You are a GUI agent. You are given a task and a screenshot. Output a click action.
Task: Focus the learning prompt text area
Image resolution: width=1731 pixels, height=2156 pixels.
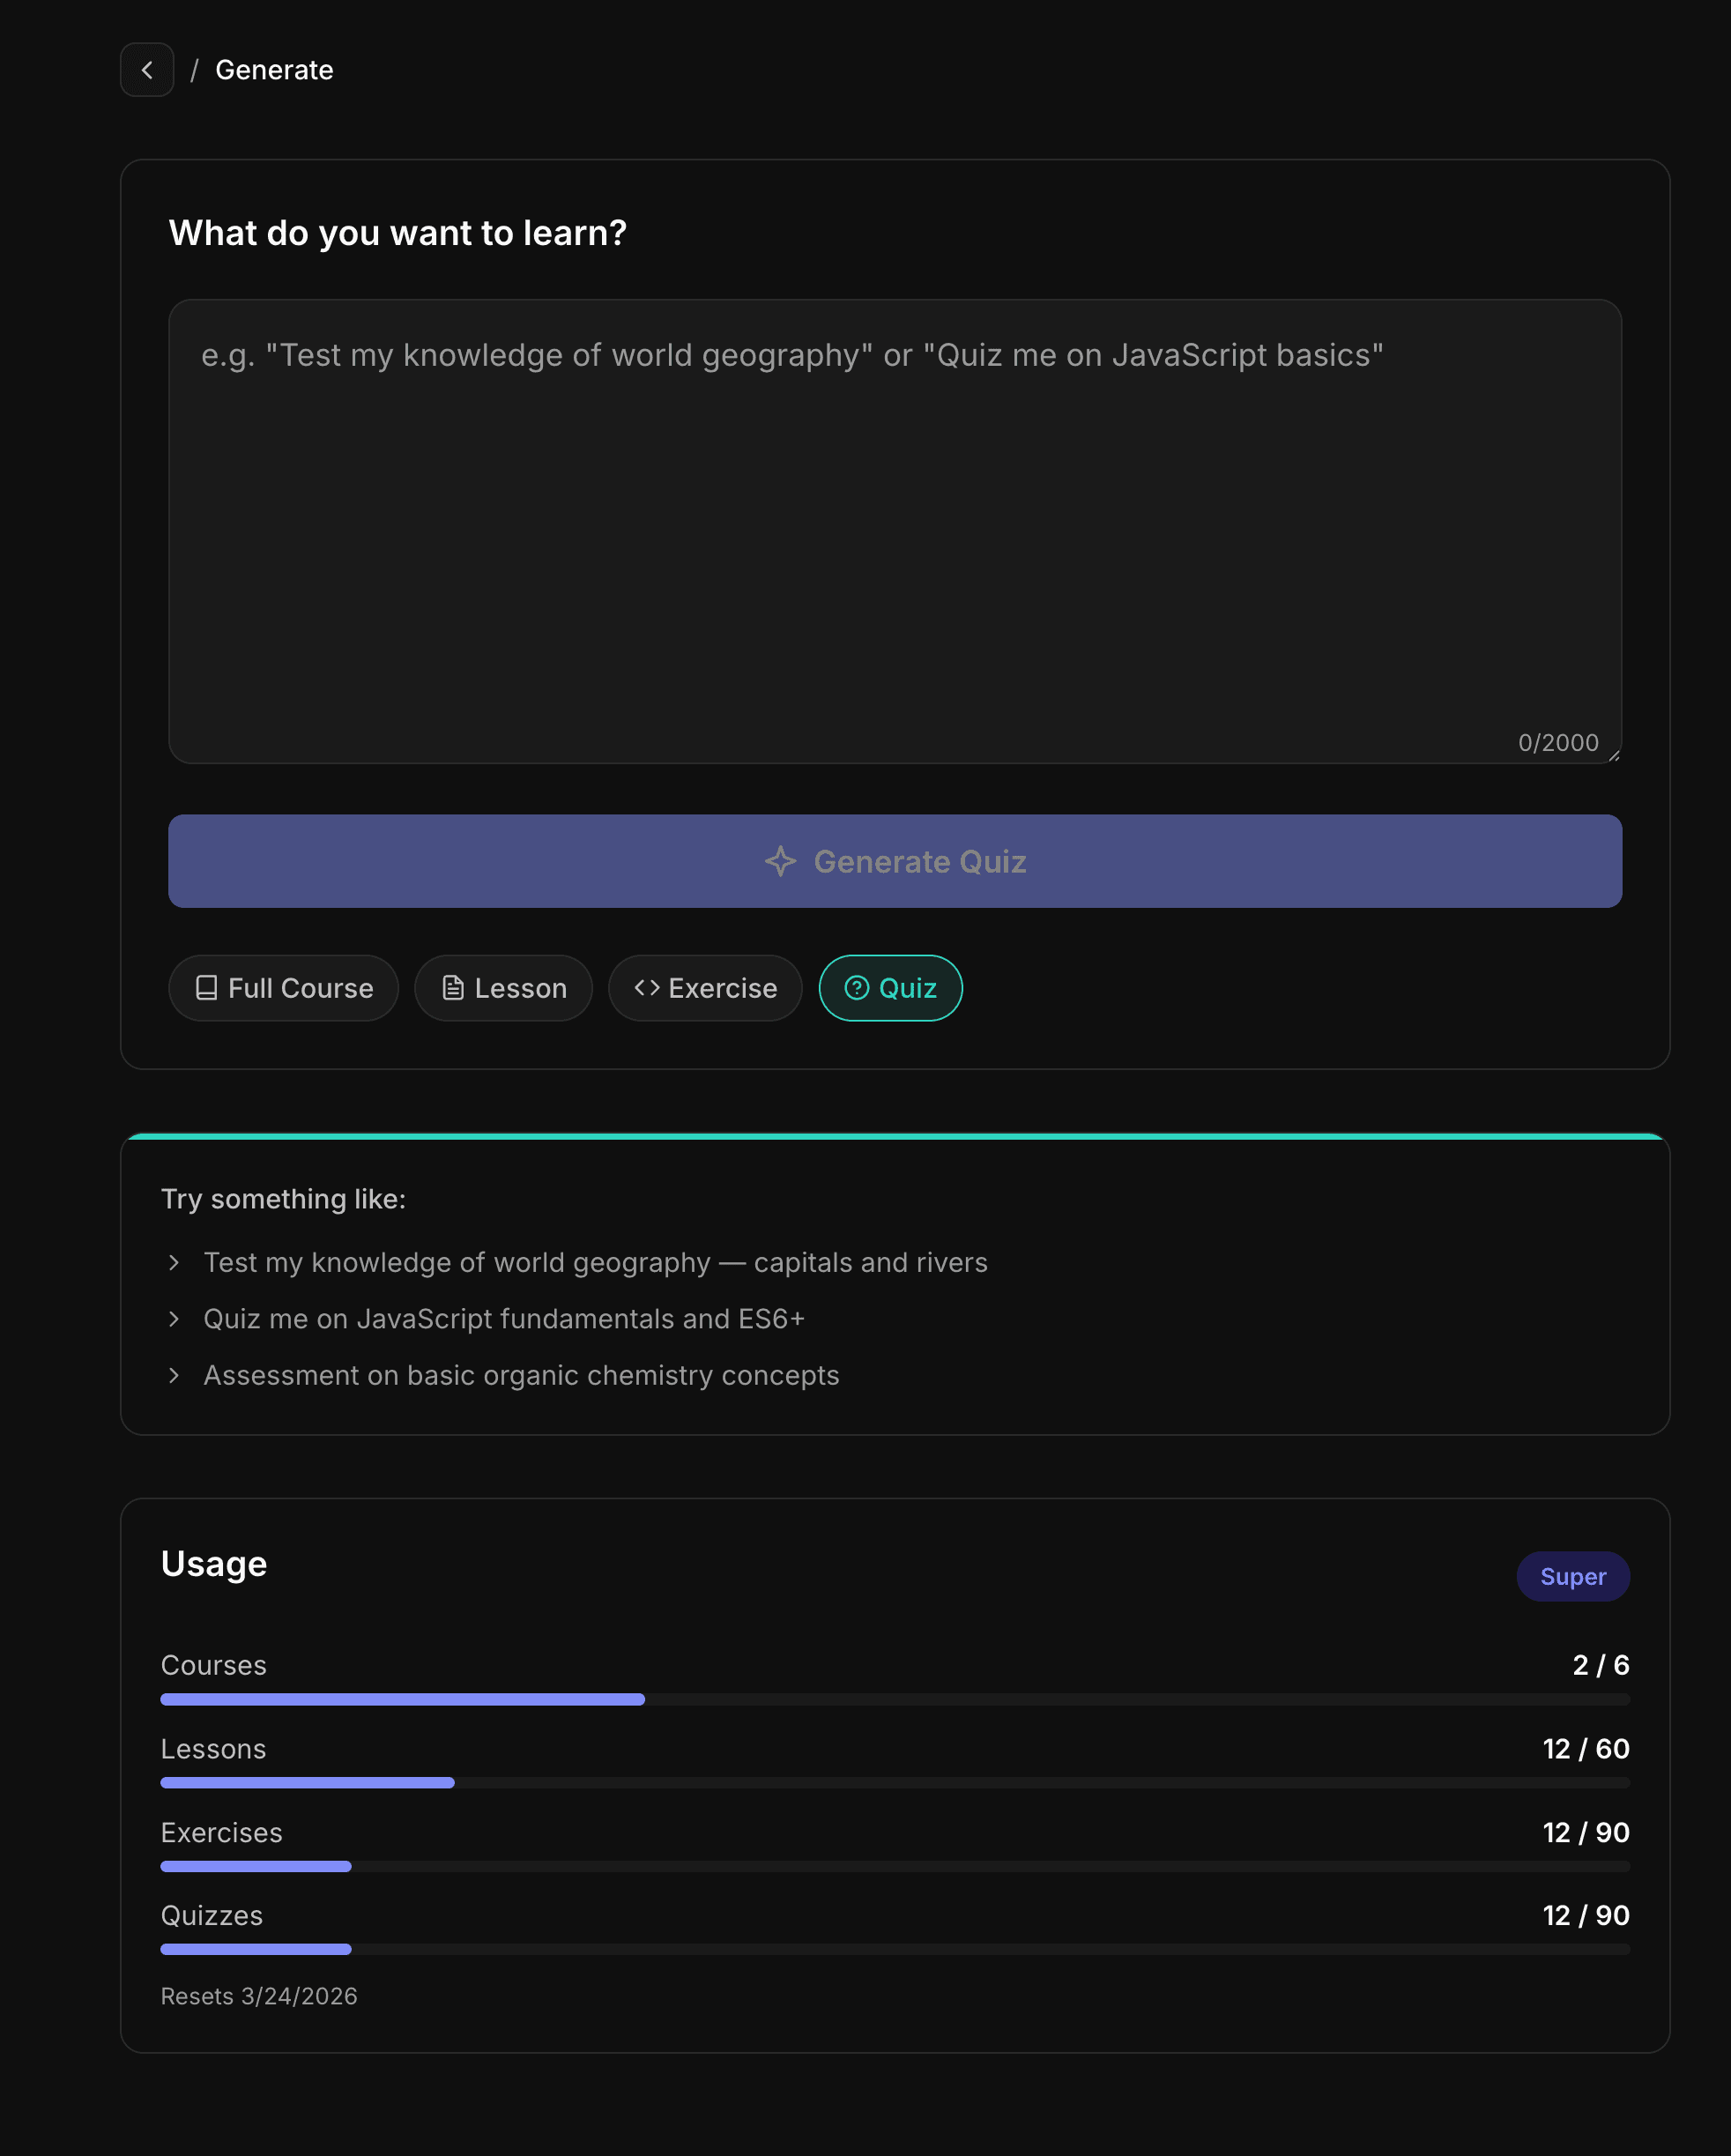(x=895, y=530)
